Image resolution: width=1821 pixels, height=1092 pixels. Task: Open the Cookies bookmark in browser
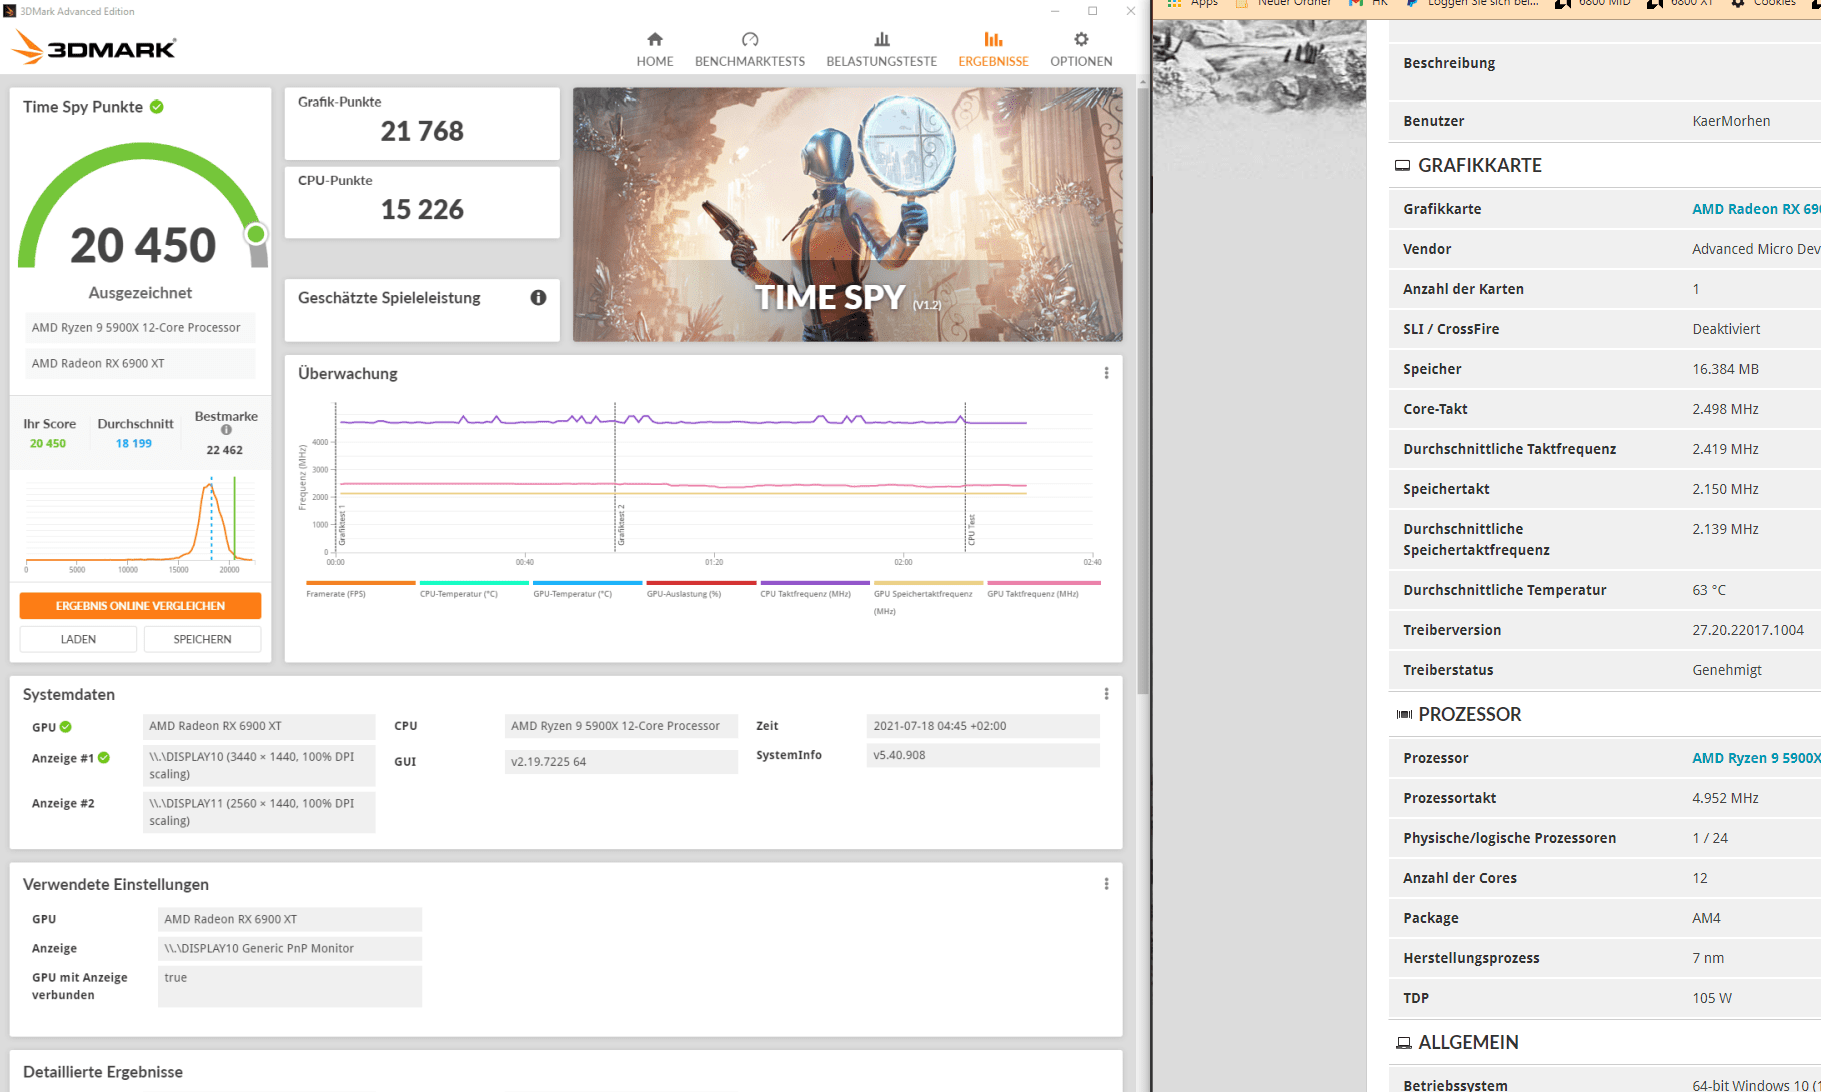tap(1764, 3)
